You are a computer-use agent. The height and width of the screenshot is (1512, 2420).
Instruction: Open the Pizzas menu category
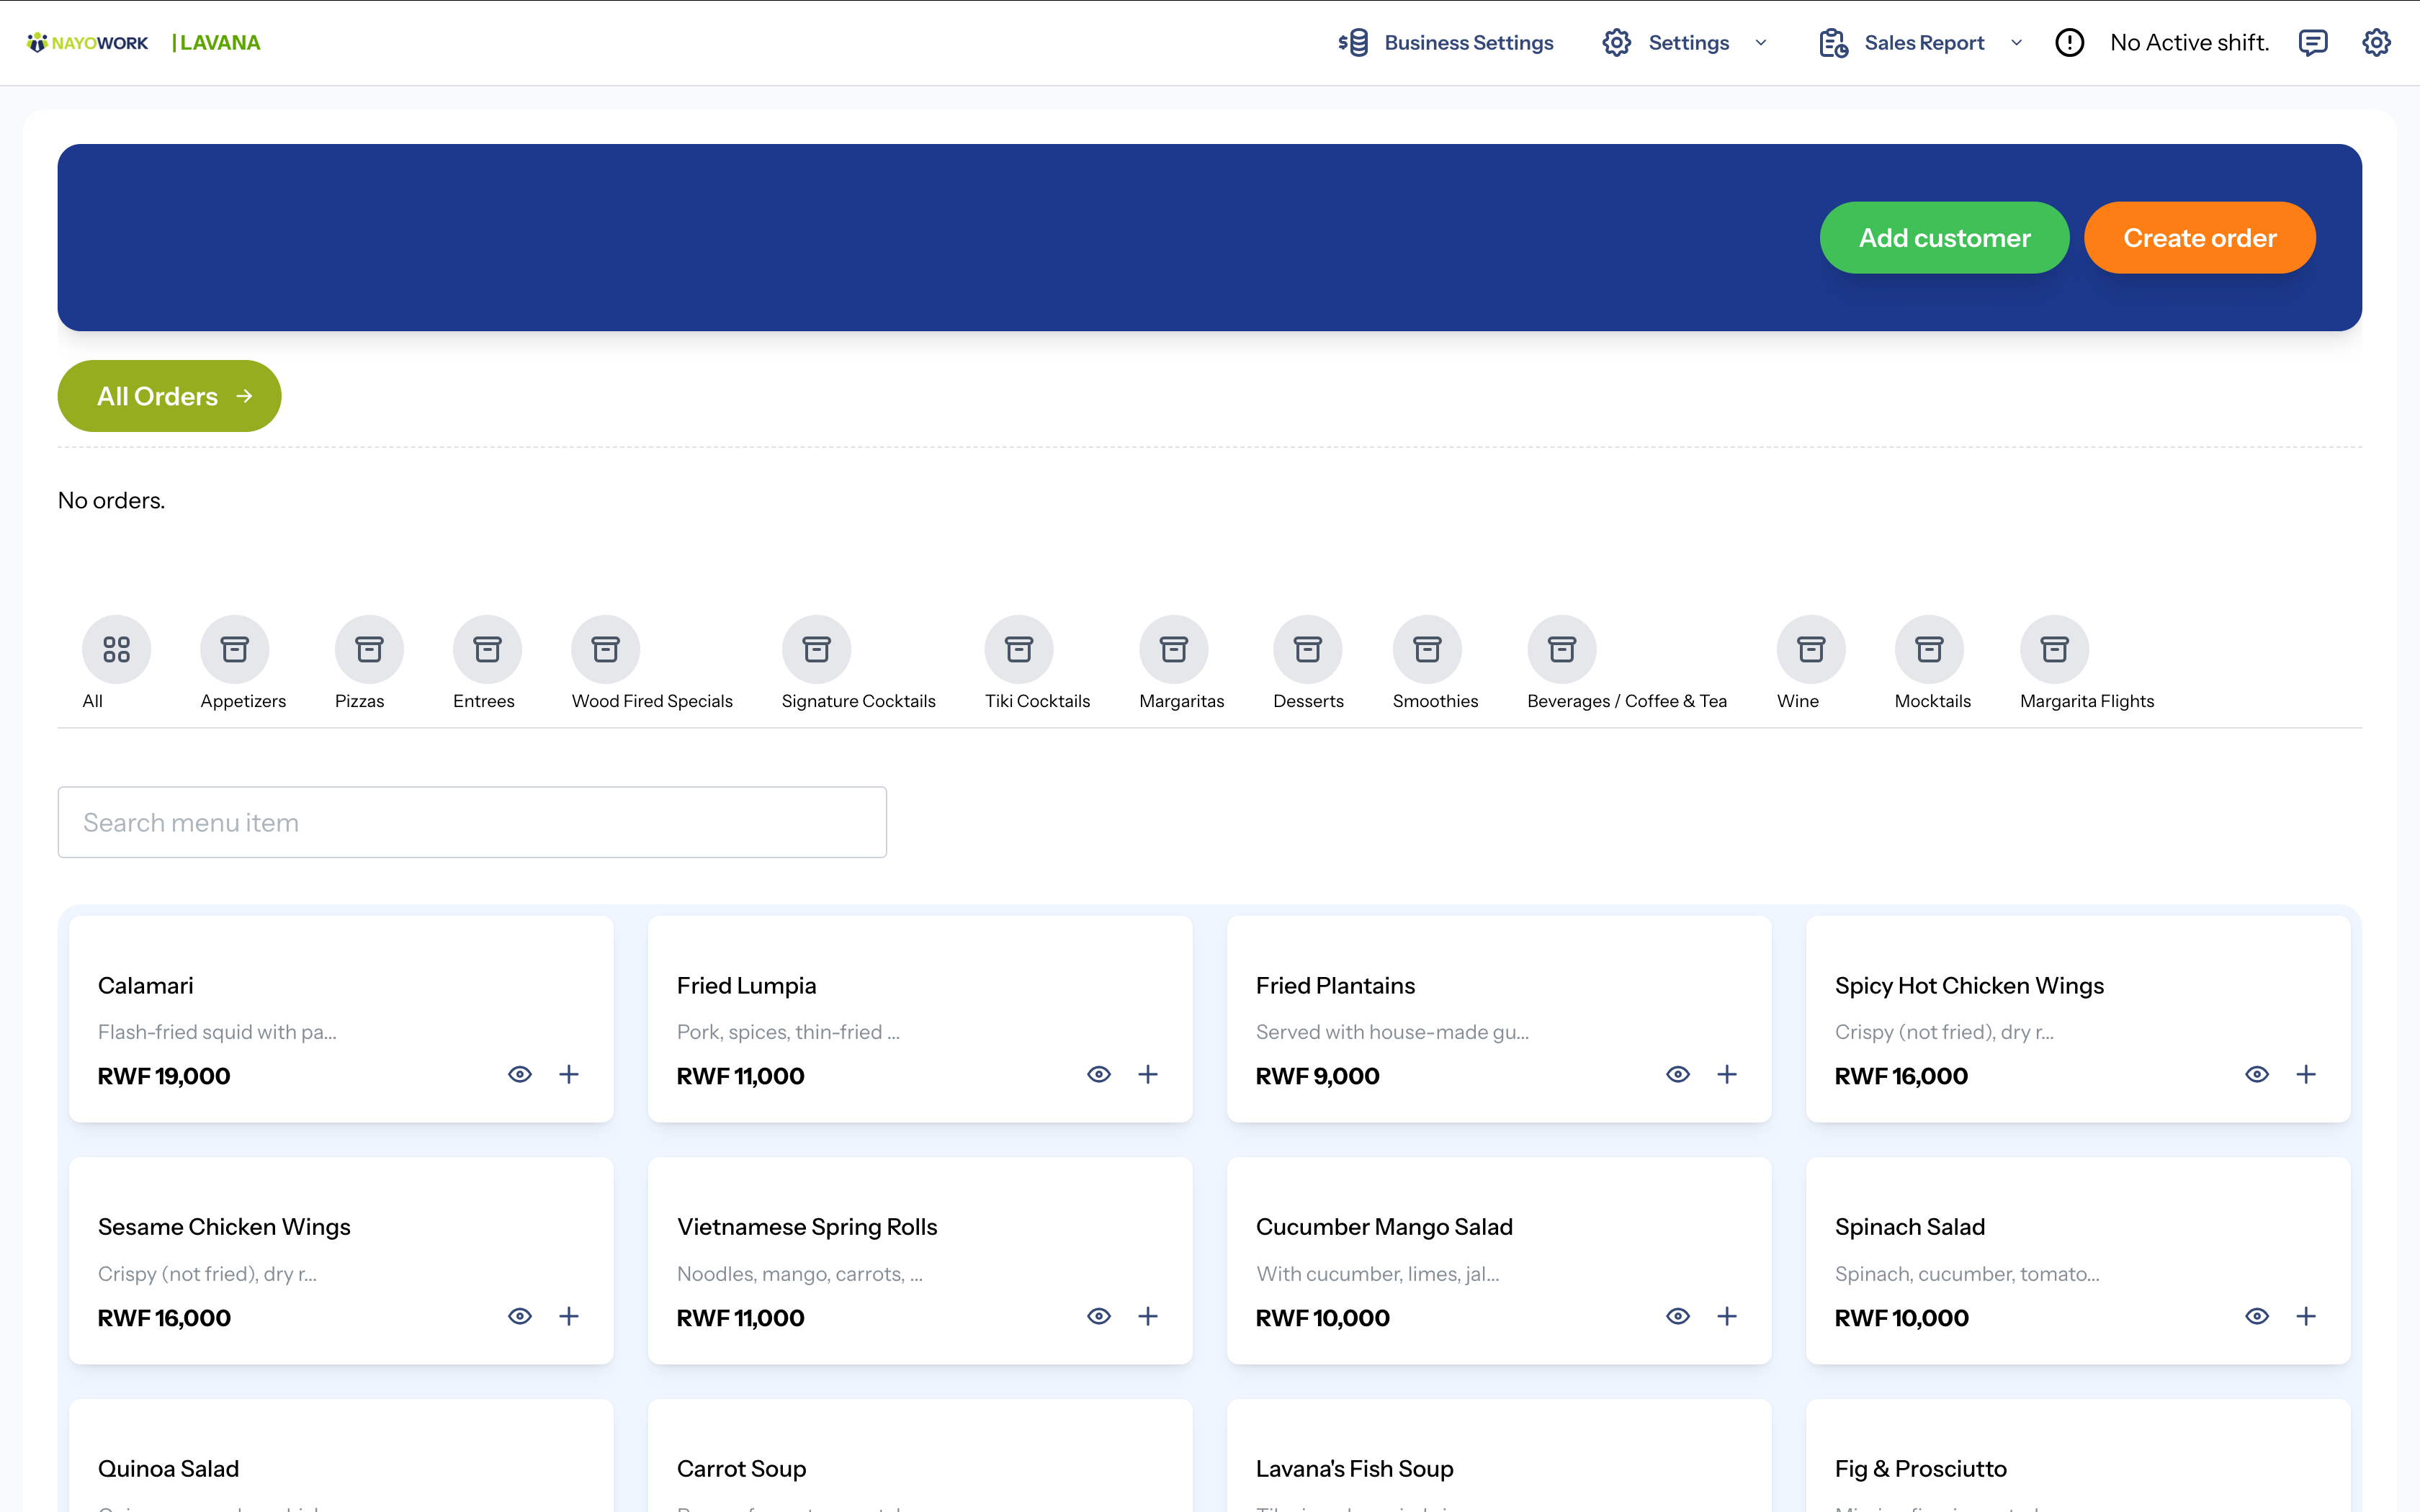click(x=368, y=649)
